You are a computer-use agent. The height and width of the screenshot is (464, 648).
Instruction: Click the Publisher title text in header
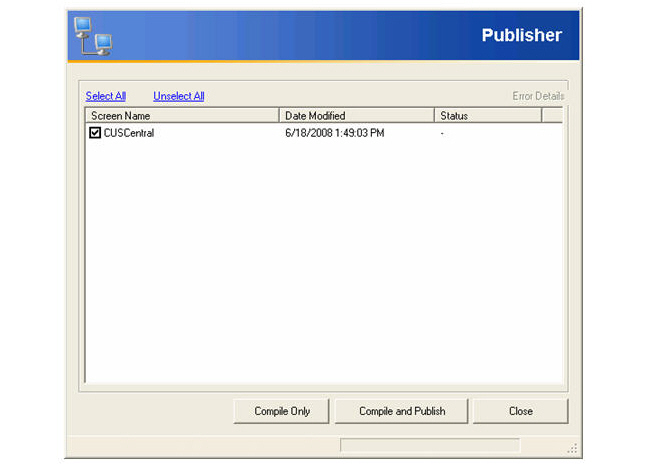pyautogui.click(x=522, y=36)
